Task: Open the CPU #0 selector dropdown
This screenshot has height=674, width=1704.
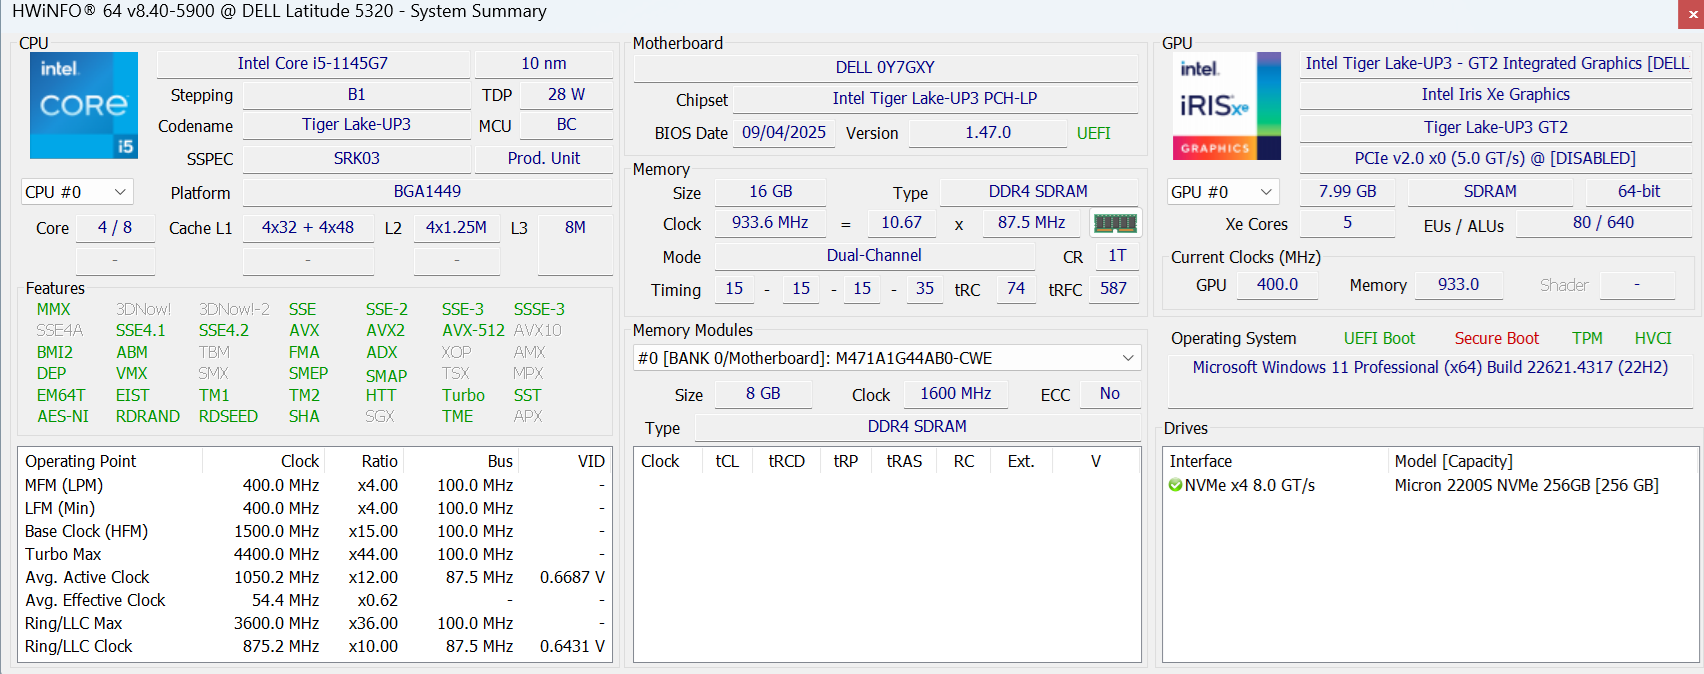Action: pyautogui.click(x=77, y=192)
